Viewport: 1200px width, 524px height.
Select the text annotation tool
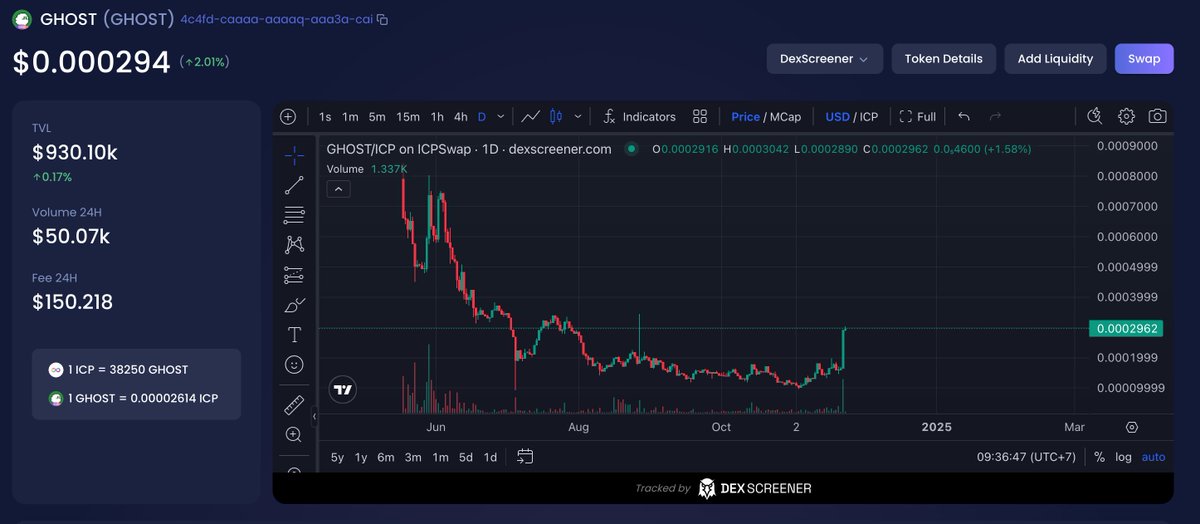294,335
